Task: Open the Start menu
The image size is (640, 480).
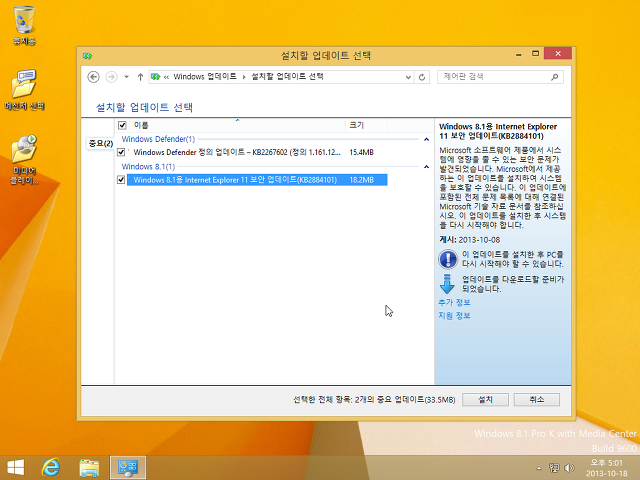Action: pos(16,468)
